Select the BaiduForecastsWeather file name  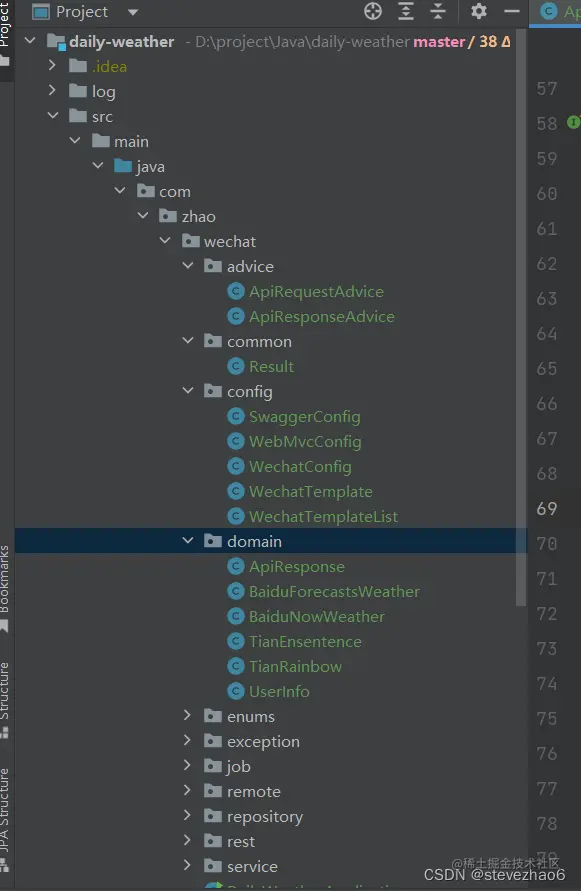tap(334, 592)
